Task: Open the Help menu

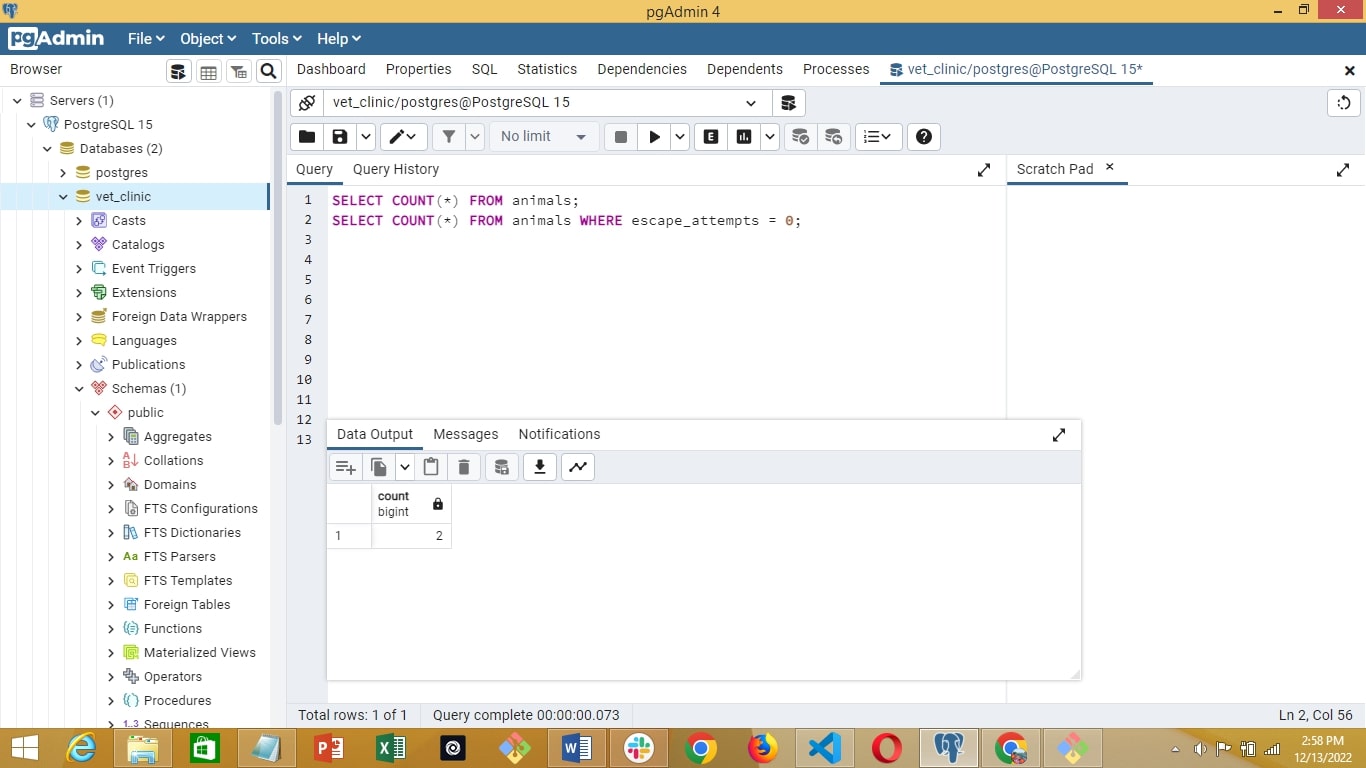Action: point(338,39)
